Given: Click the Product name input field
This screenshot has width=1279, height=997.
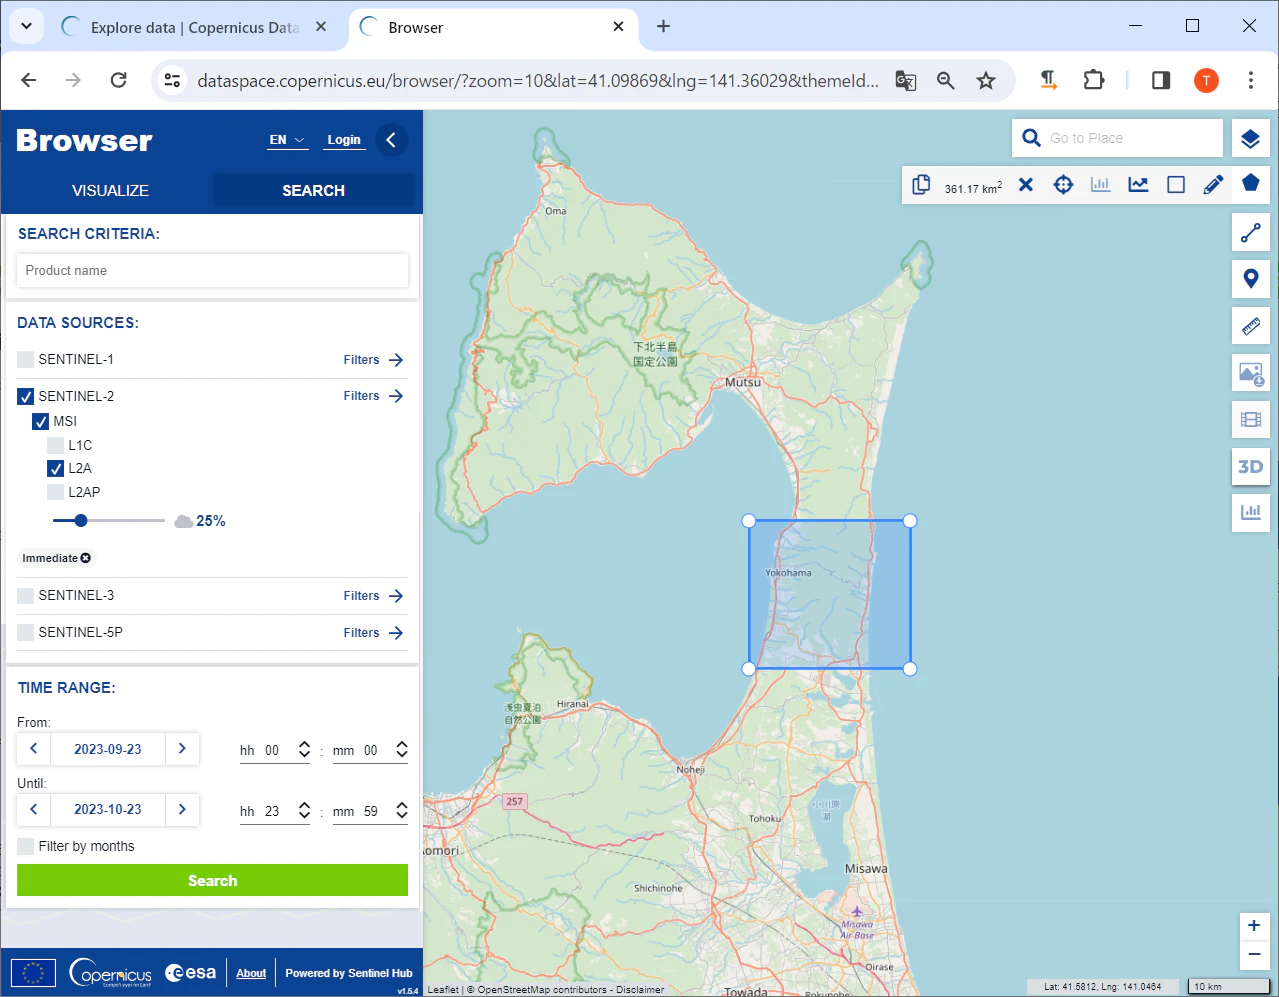Looking at the screenshot, I should [212, 270].
